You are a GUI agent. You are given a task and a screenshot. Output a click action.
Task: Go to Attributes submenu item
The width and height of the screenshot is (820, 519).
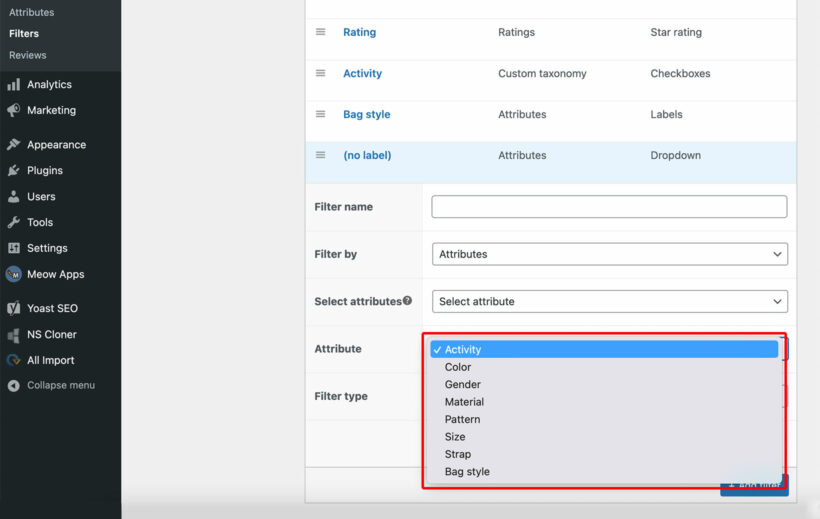[x=31, y=12]
